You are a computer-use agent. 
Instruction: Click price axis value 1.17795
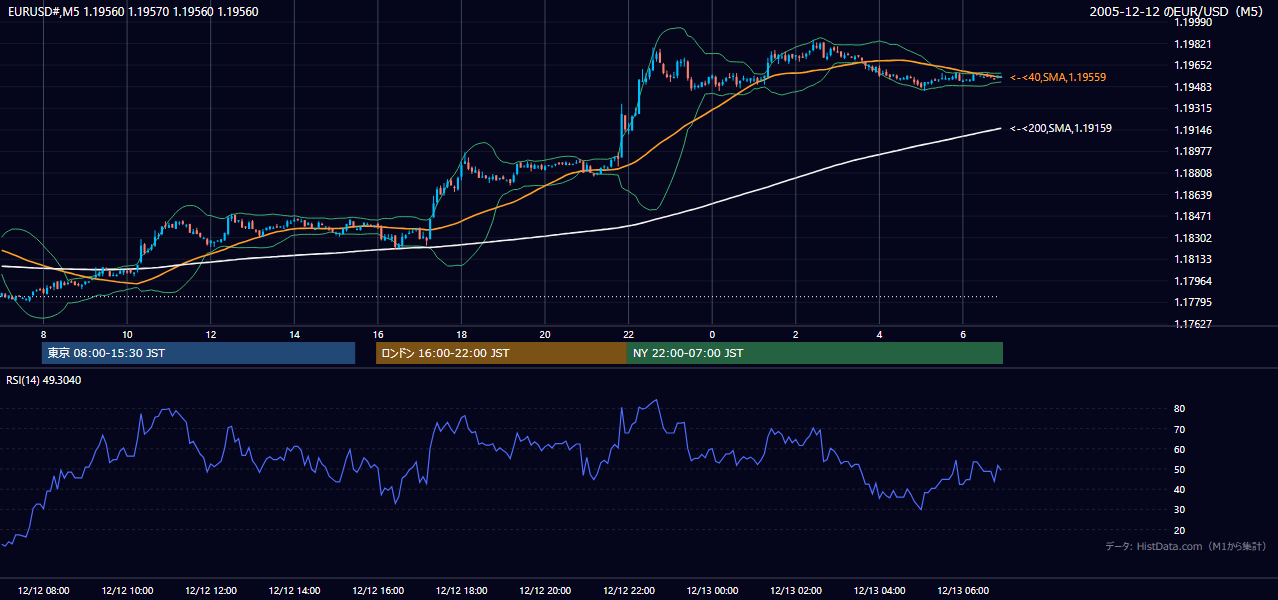[1193, 302]
